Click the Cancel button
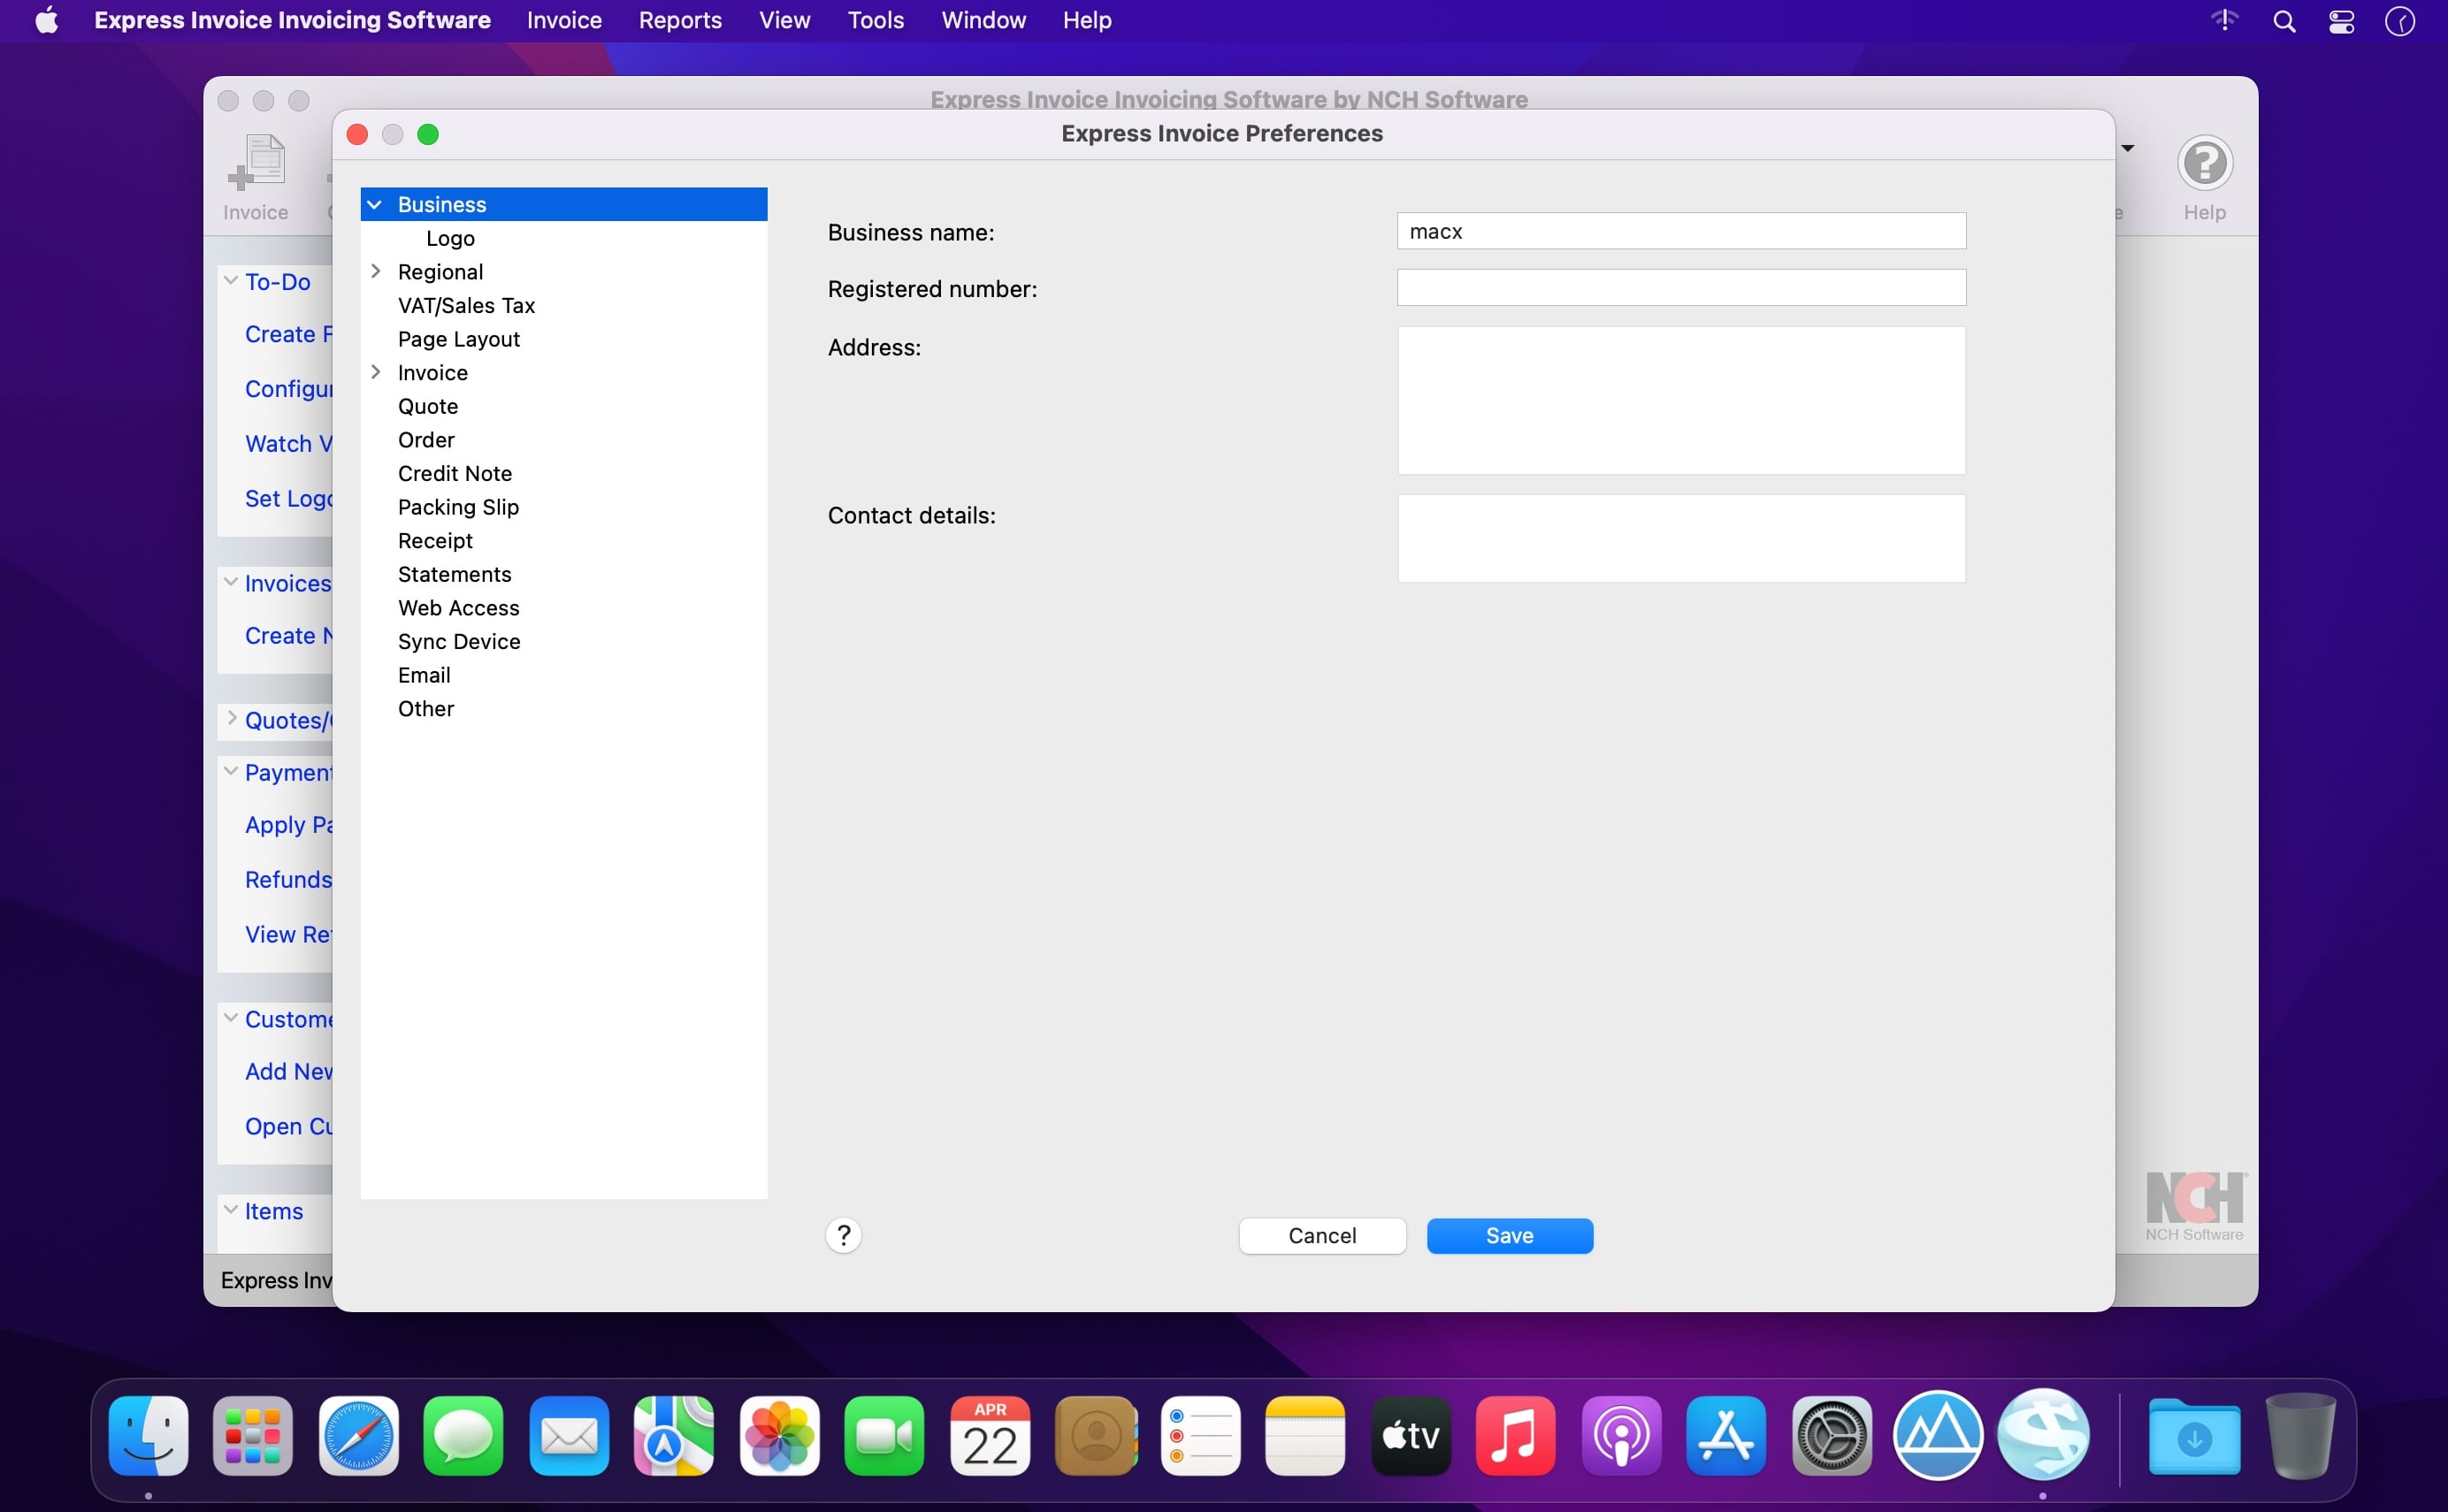Screen dimensions: 2448x1512 (1322, 1236)
